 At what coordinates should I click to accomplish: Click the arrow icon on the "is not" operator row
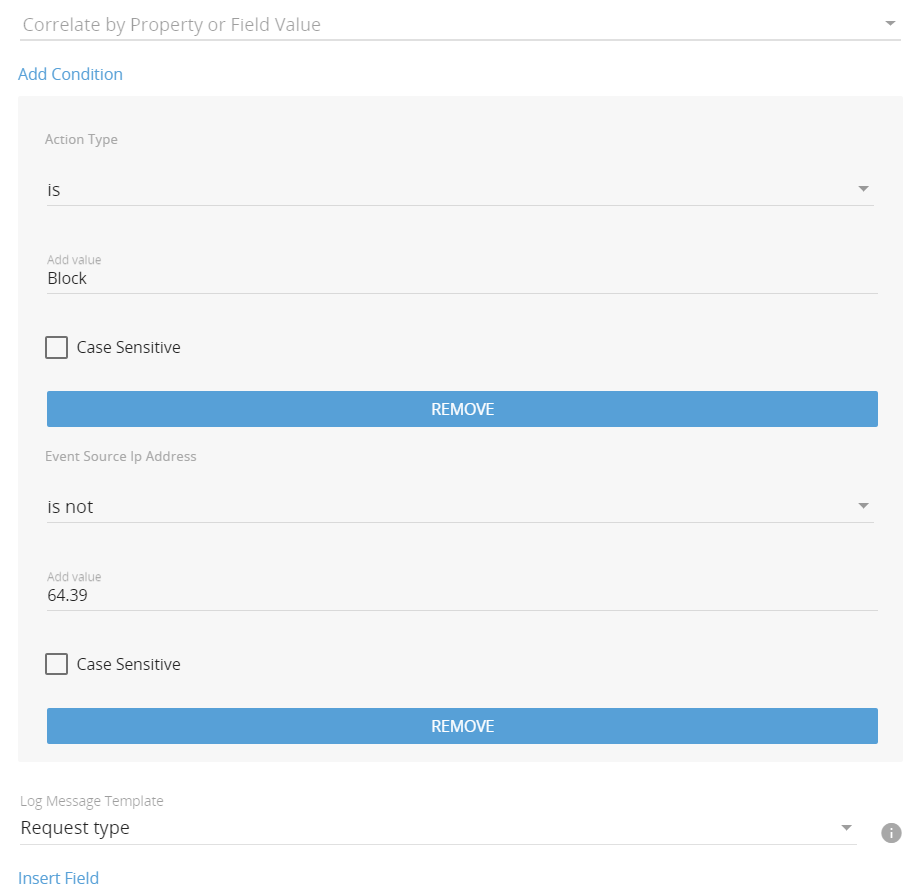tap(863, 506)
